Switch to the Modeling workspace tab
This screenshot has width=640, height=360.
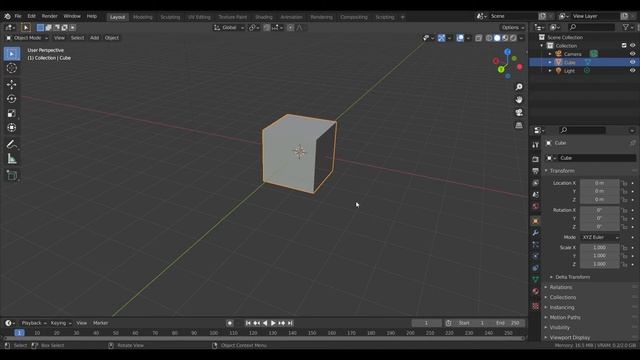point(143,17)
